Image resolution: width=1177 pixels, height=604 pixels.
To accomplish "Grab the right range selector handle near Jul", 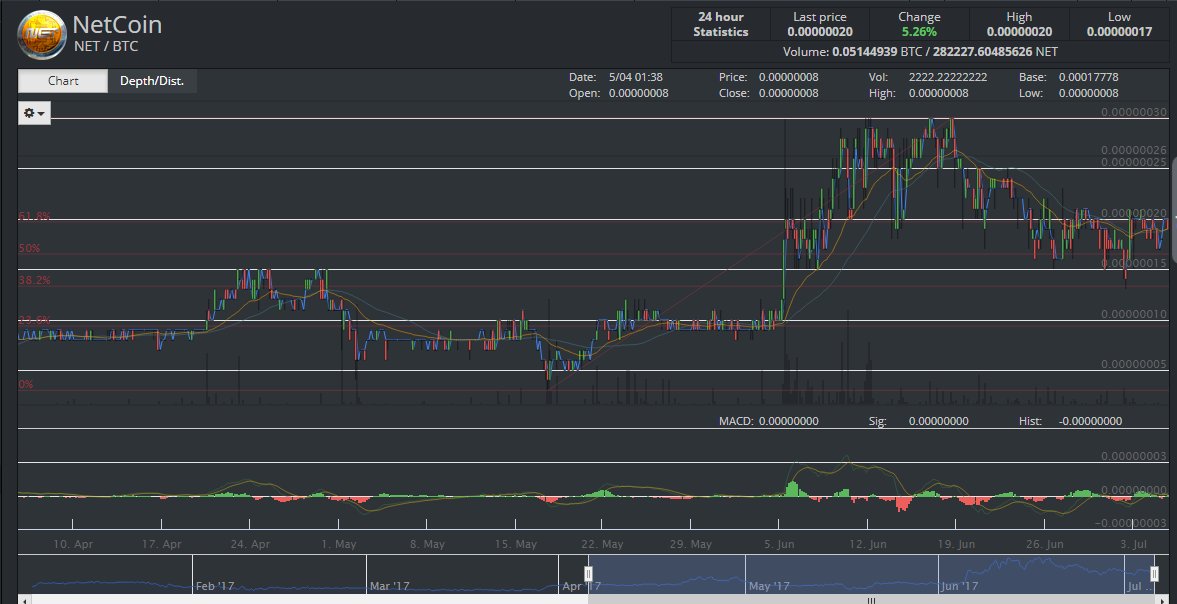I will (1155, 574).
